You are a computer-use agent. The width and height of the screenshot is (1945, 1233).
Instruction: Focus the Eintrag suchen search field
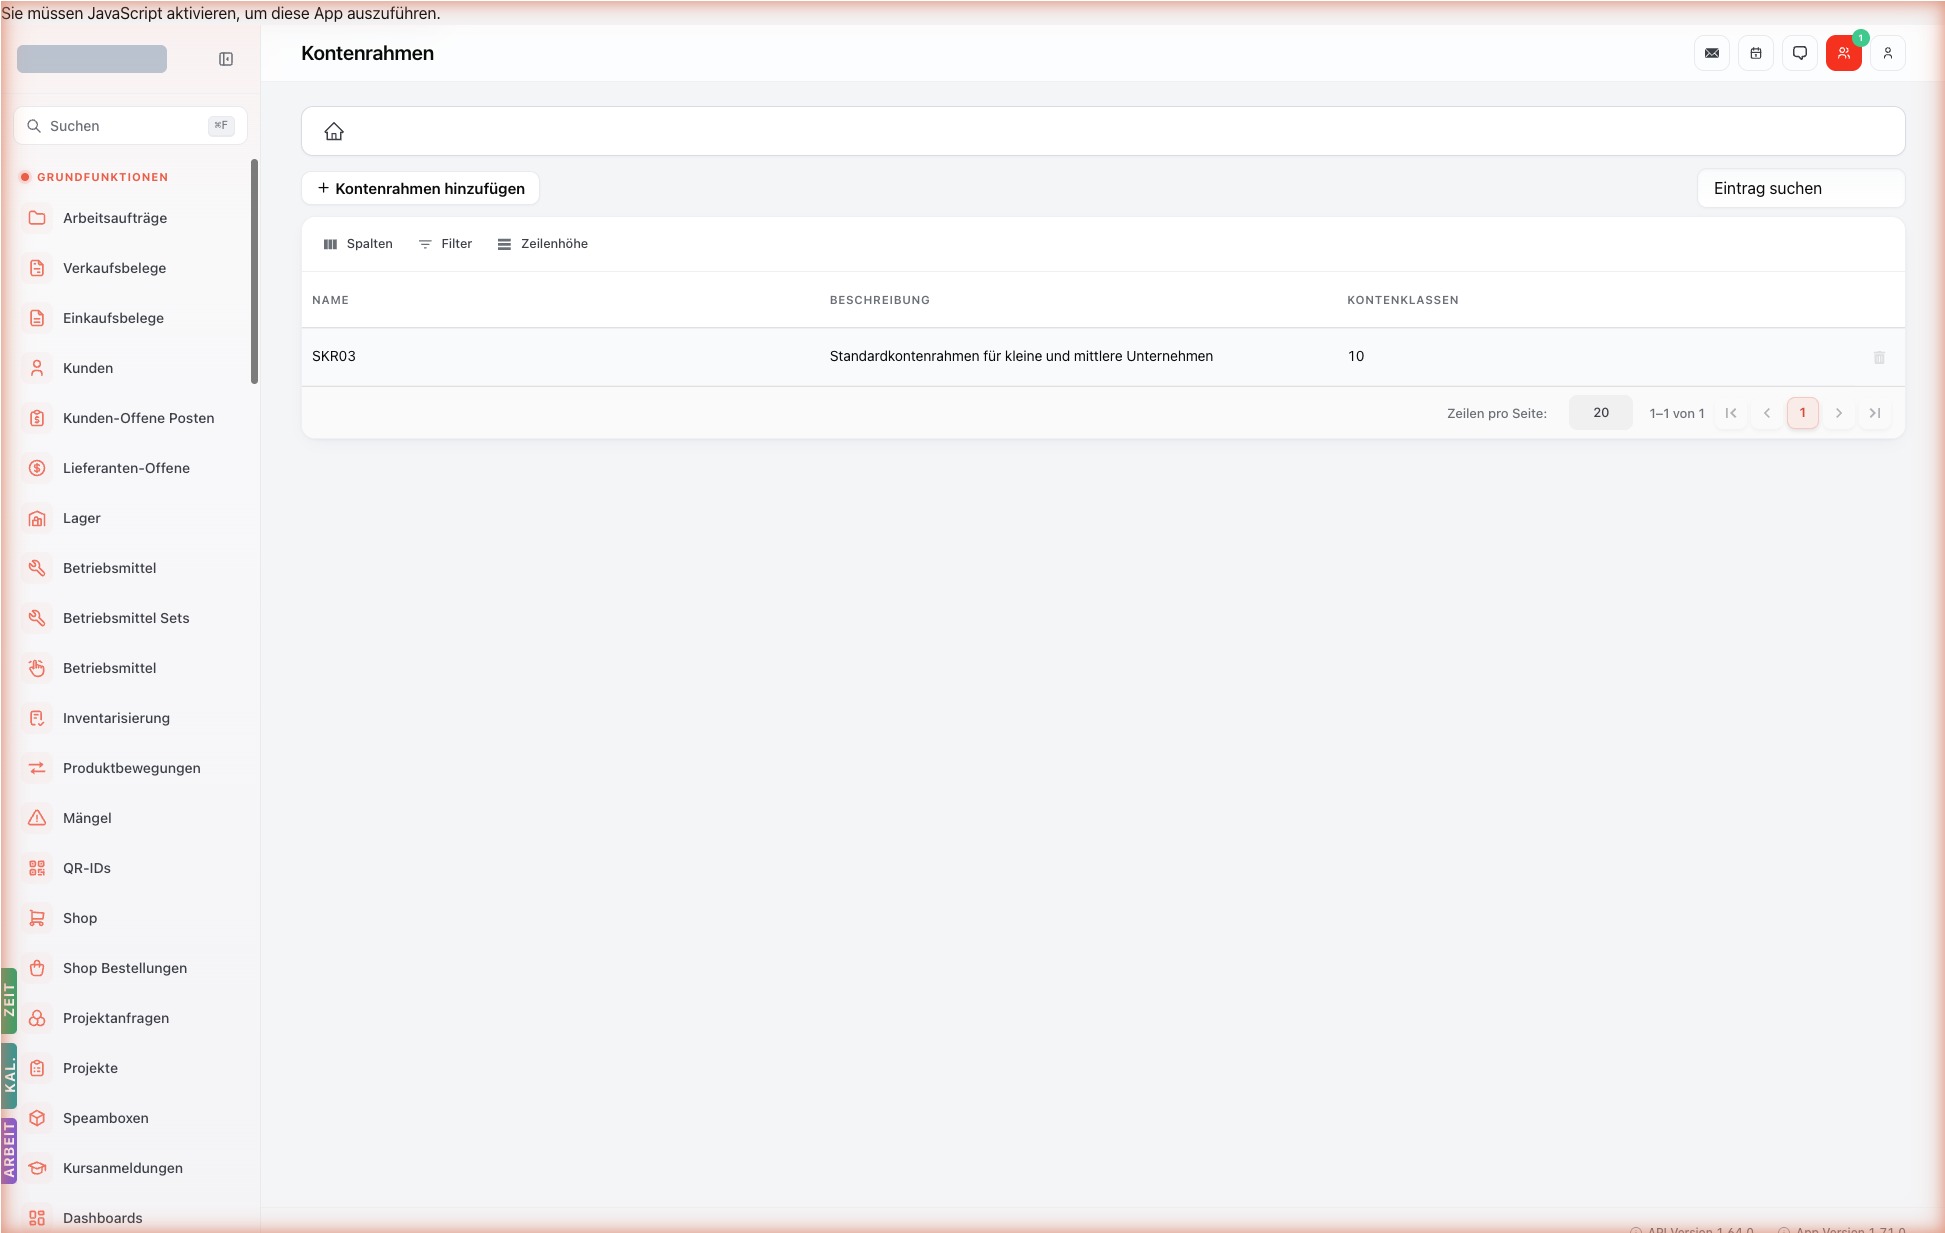click(1801, 188)
